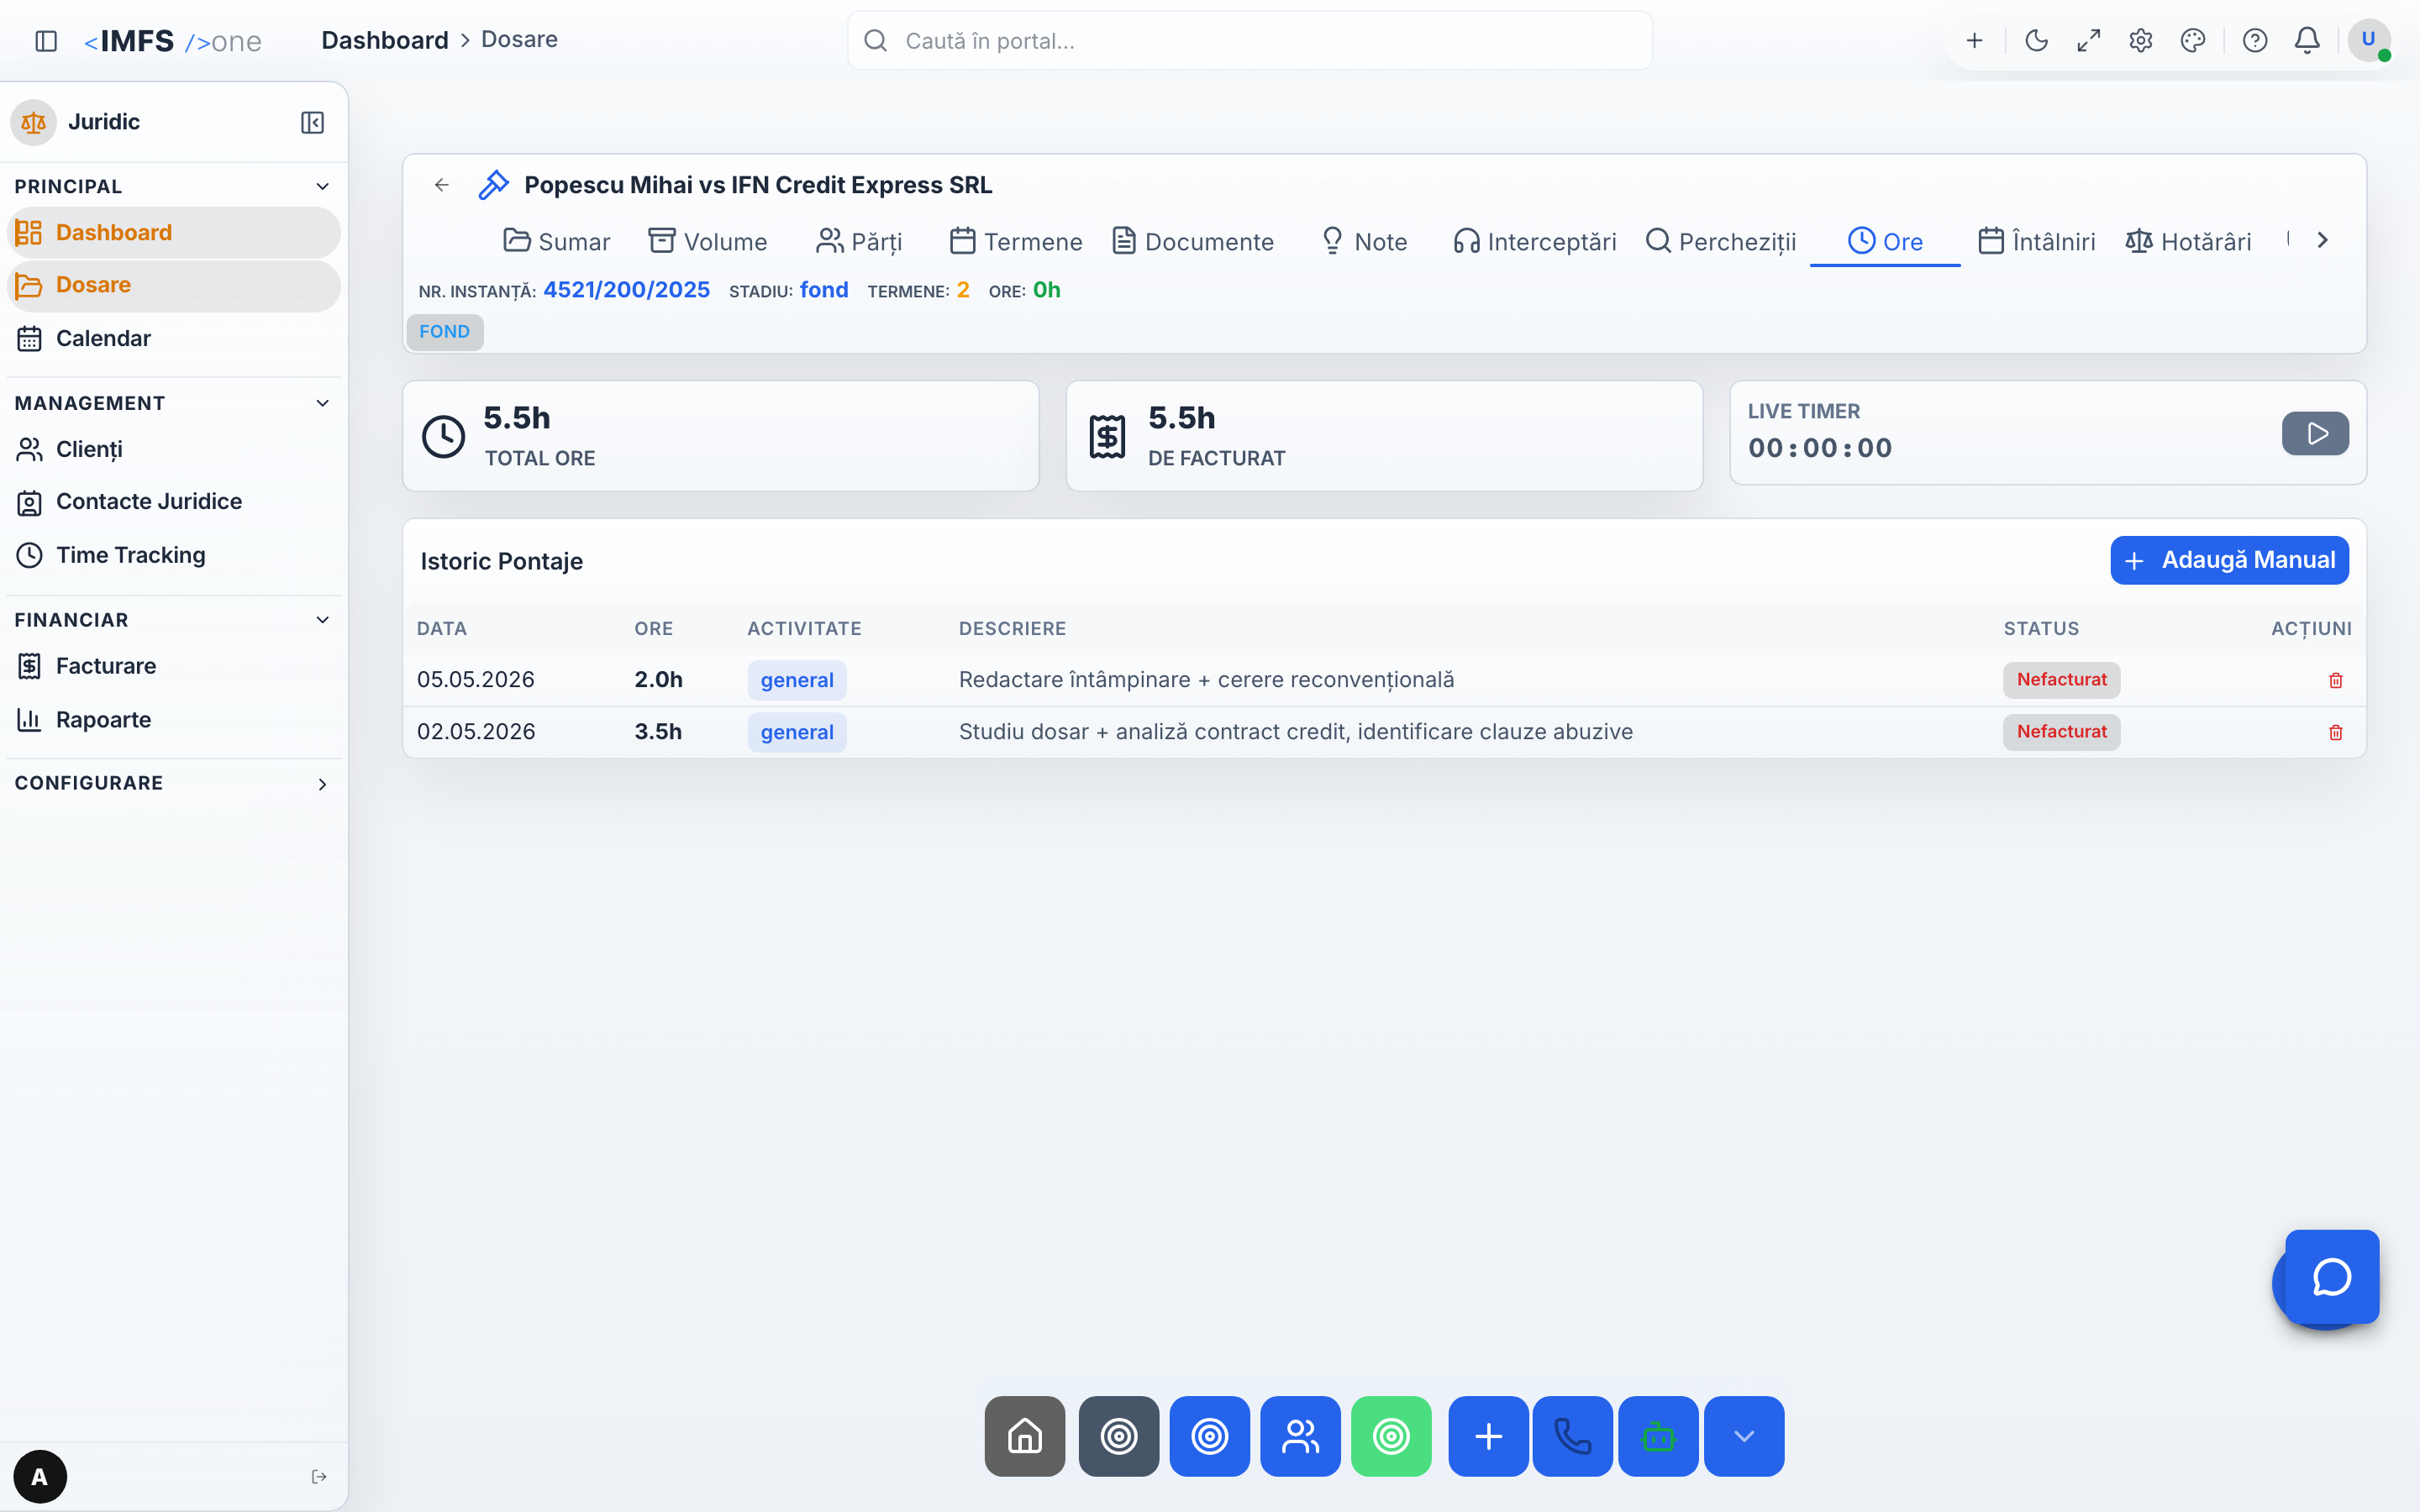Delete the 02.05.2026 time entry

(x=2336, y=732)
